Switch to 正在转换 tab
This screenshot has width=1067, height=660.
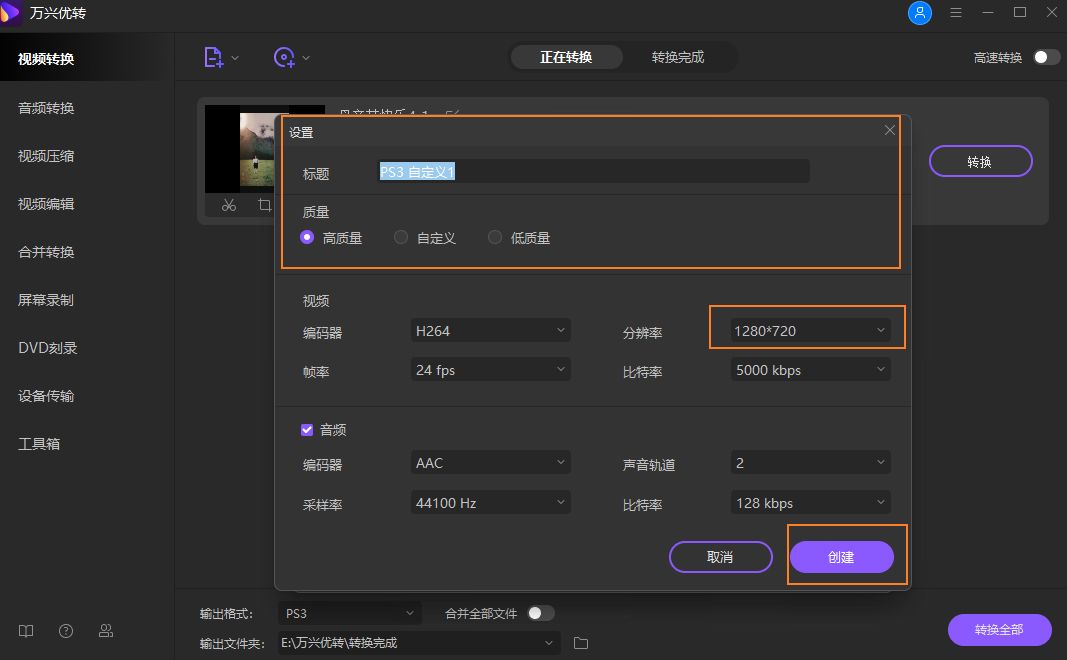tap(566, 57)
